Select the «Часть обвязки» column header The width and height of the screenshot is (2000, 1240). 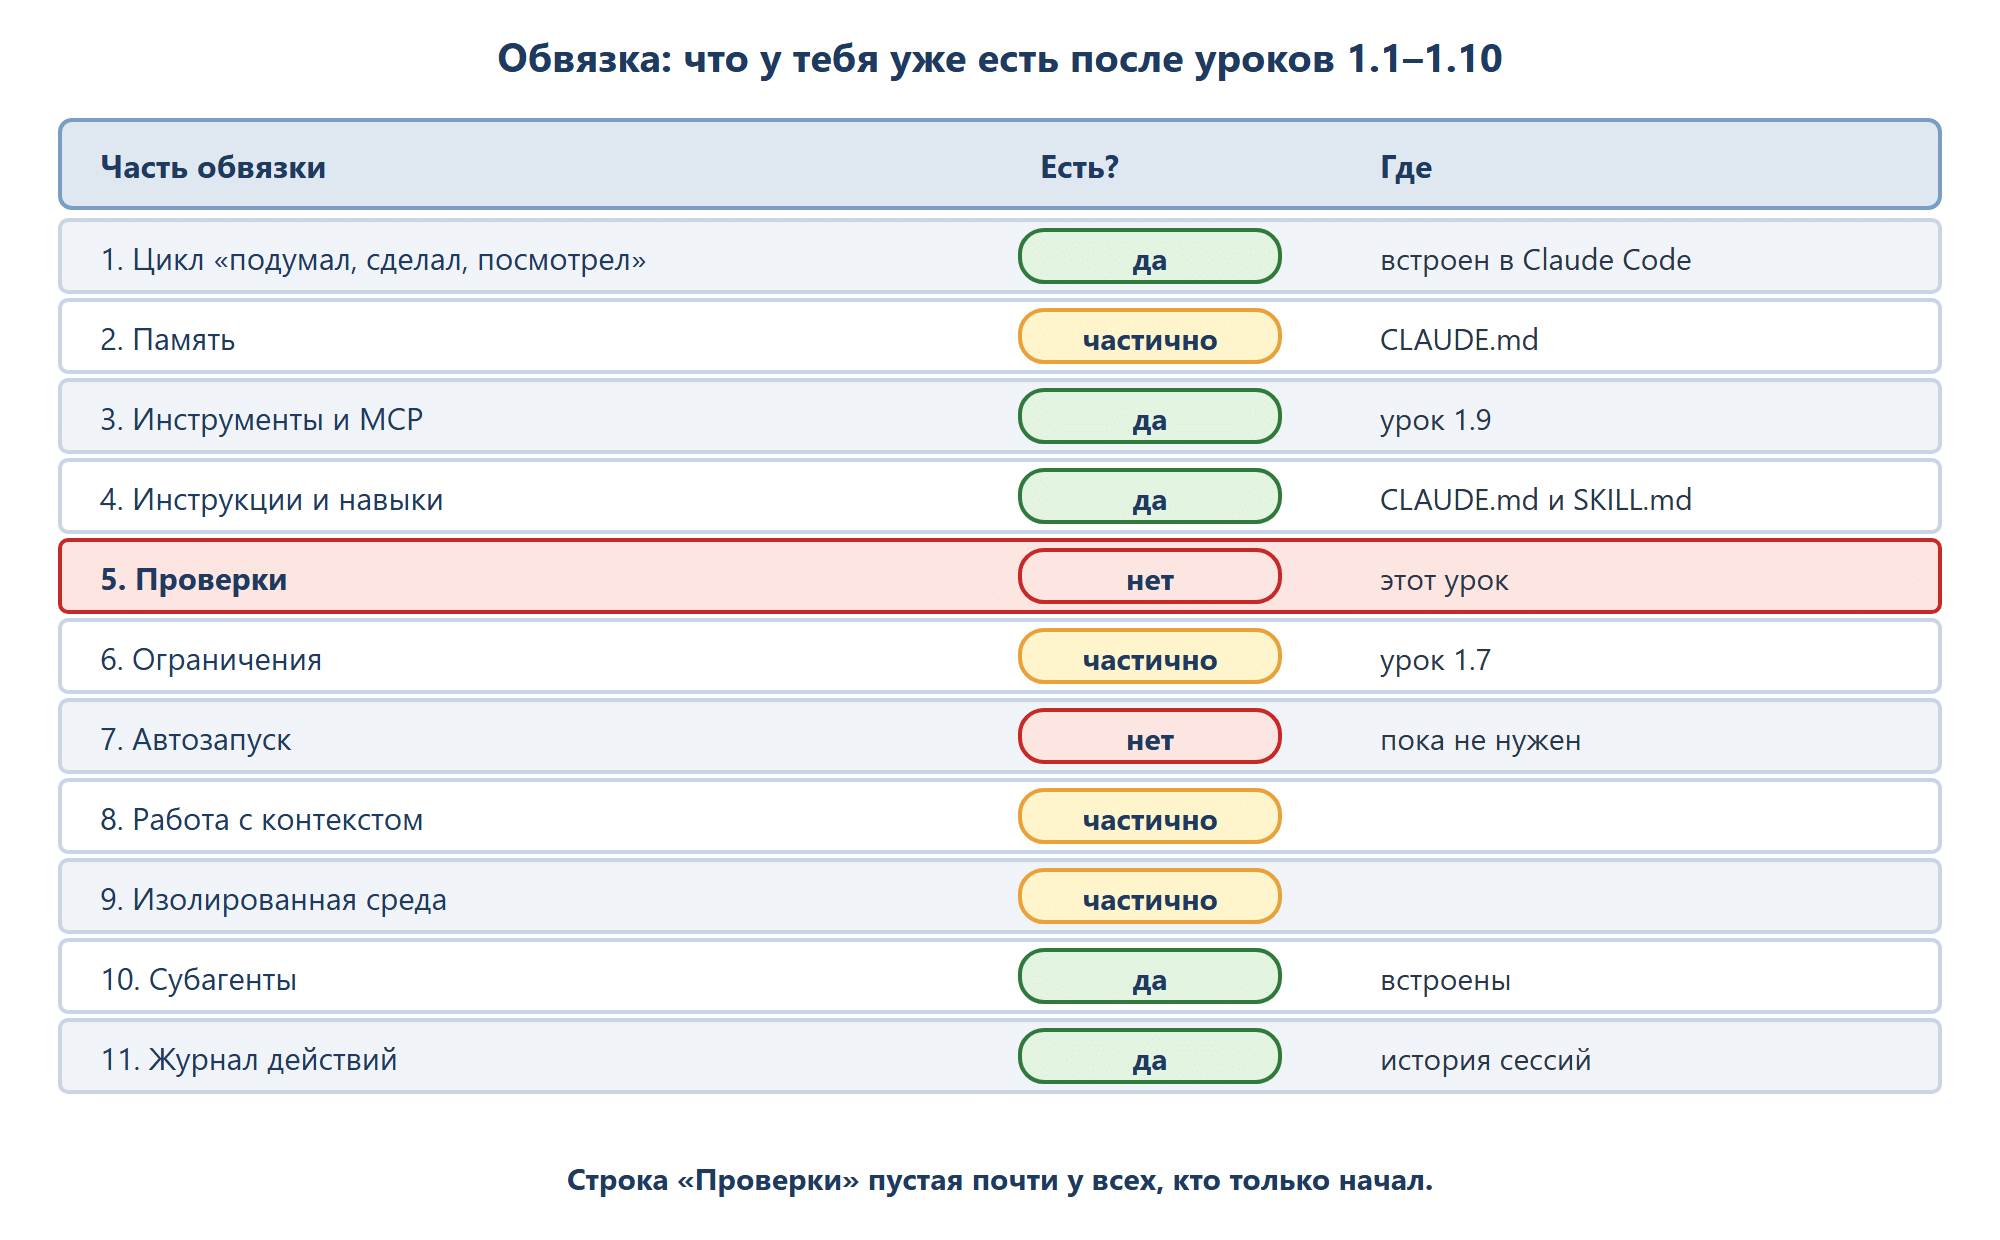coord(213,167)
